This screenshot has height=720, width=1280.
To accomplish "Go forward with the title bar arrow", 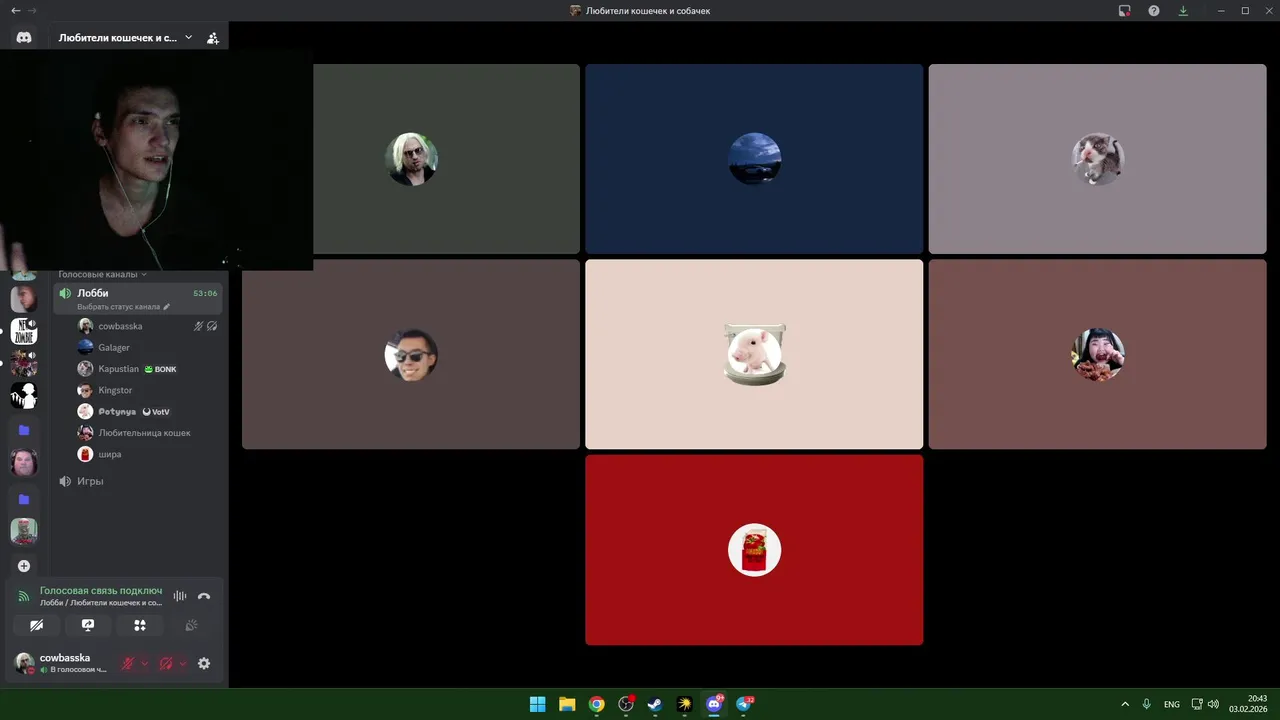I will click(33, 11).
